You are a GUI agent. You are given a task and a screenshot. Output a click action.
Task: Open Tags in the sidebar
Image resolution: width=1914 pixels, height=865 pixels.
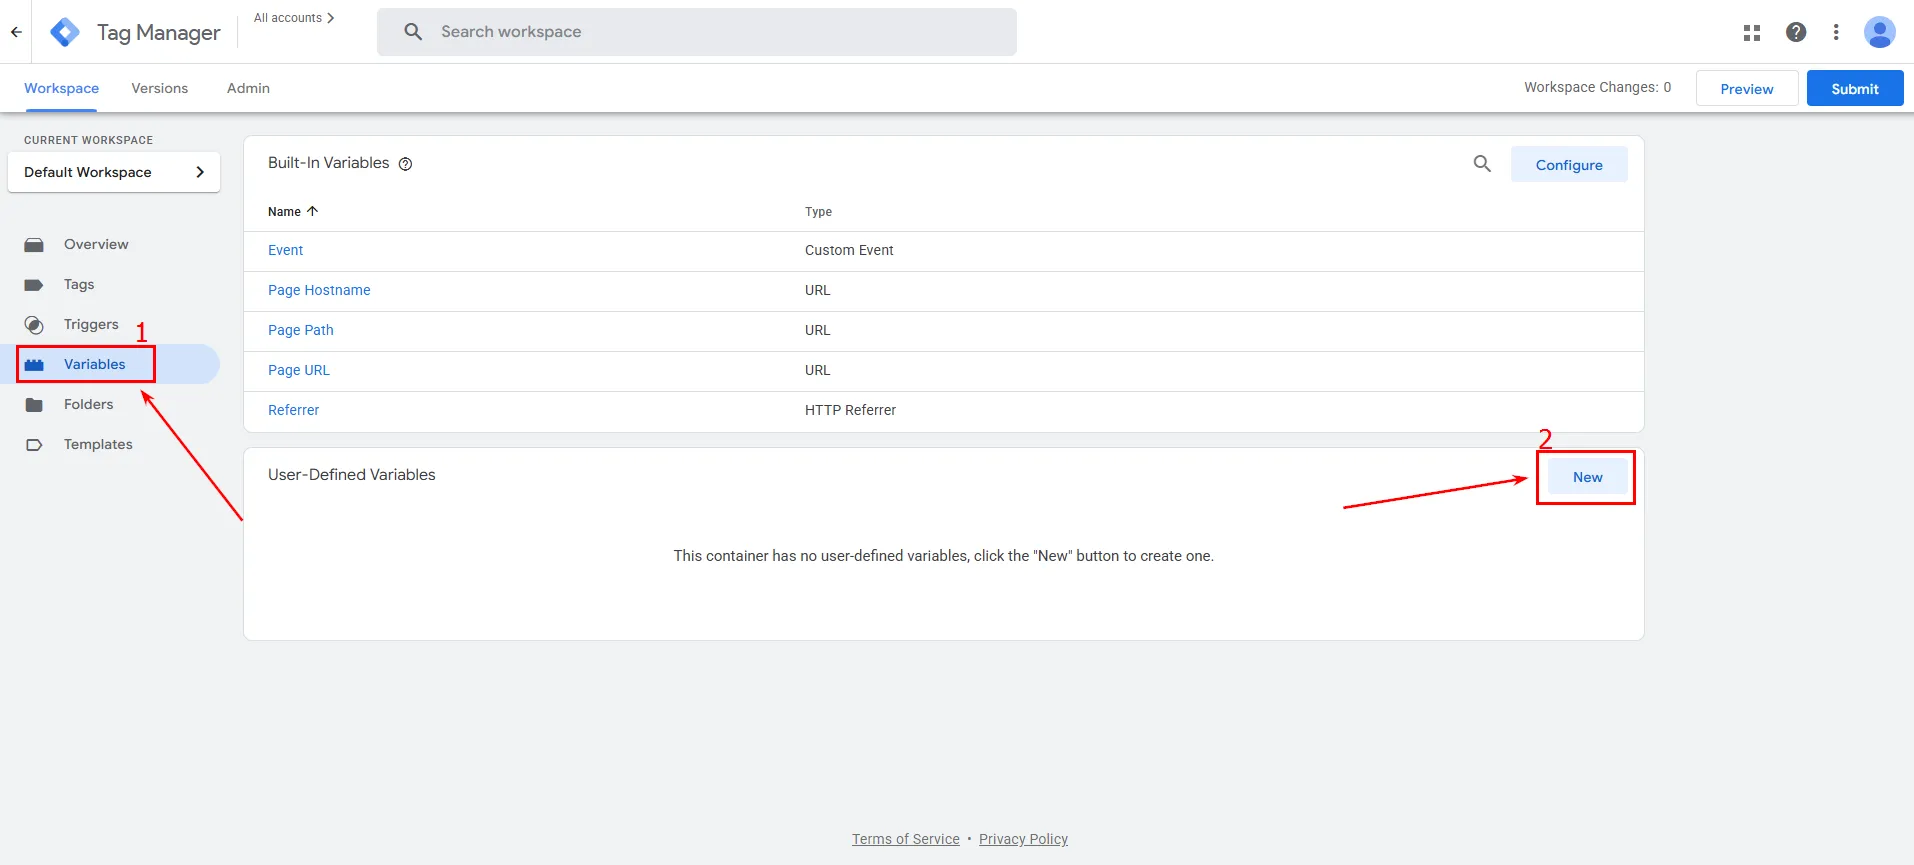(79, 285)
